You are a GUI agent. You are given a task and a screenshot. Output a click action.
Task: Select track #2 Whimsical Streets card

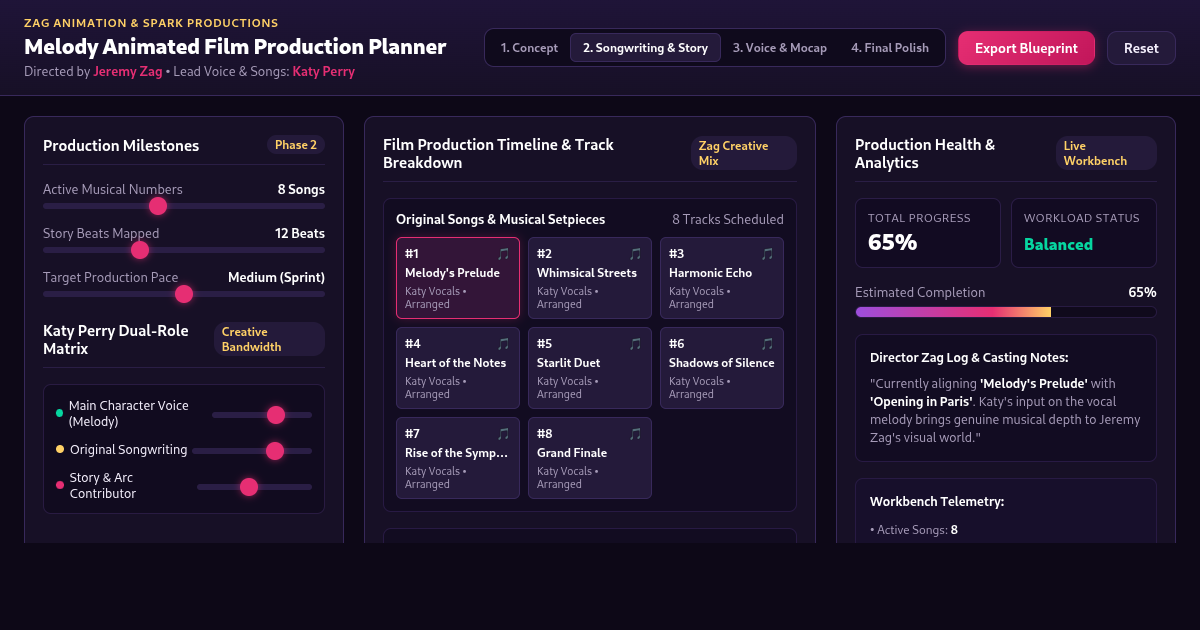(x=590, y=278)
